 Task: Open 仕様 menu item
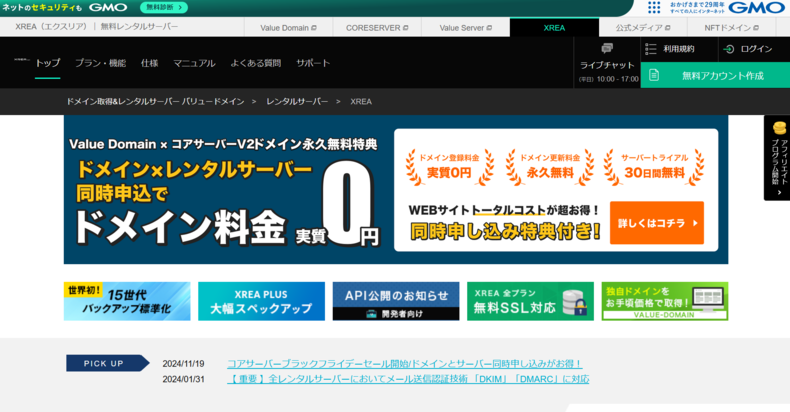tap(150, 63)
